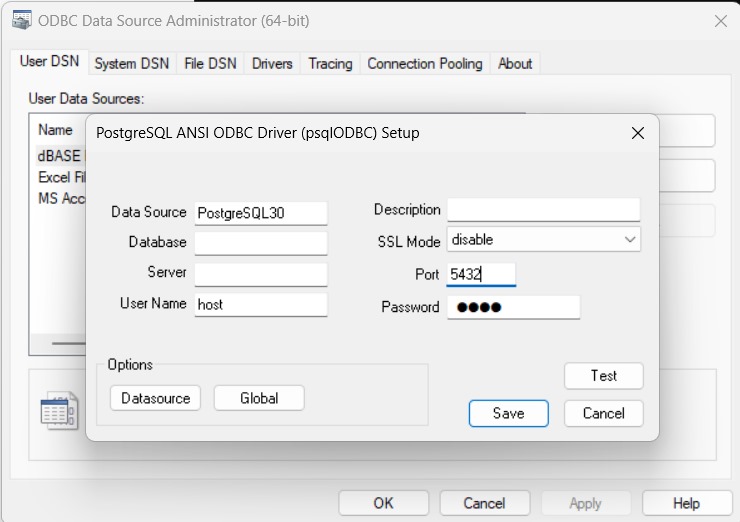Switch to the User DSN tab
Image resolution: width=740 pixels, height=522 pixels.
[x=50, y=61]
